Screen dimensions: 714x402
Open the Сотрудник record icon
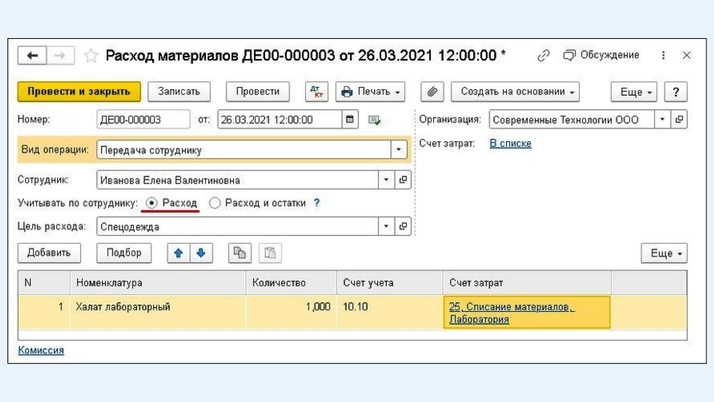coord(403,180)
